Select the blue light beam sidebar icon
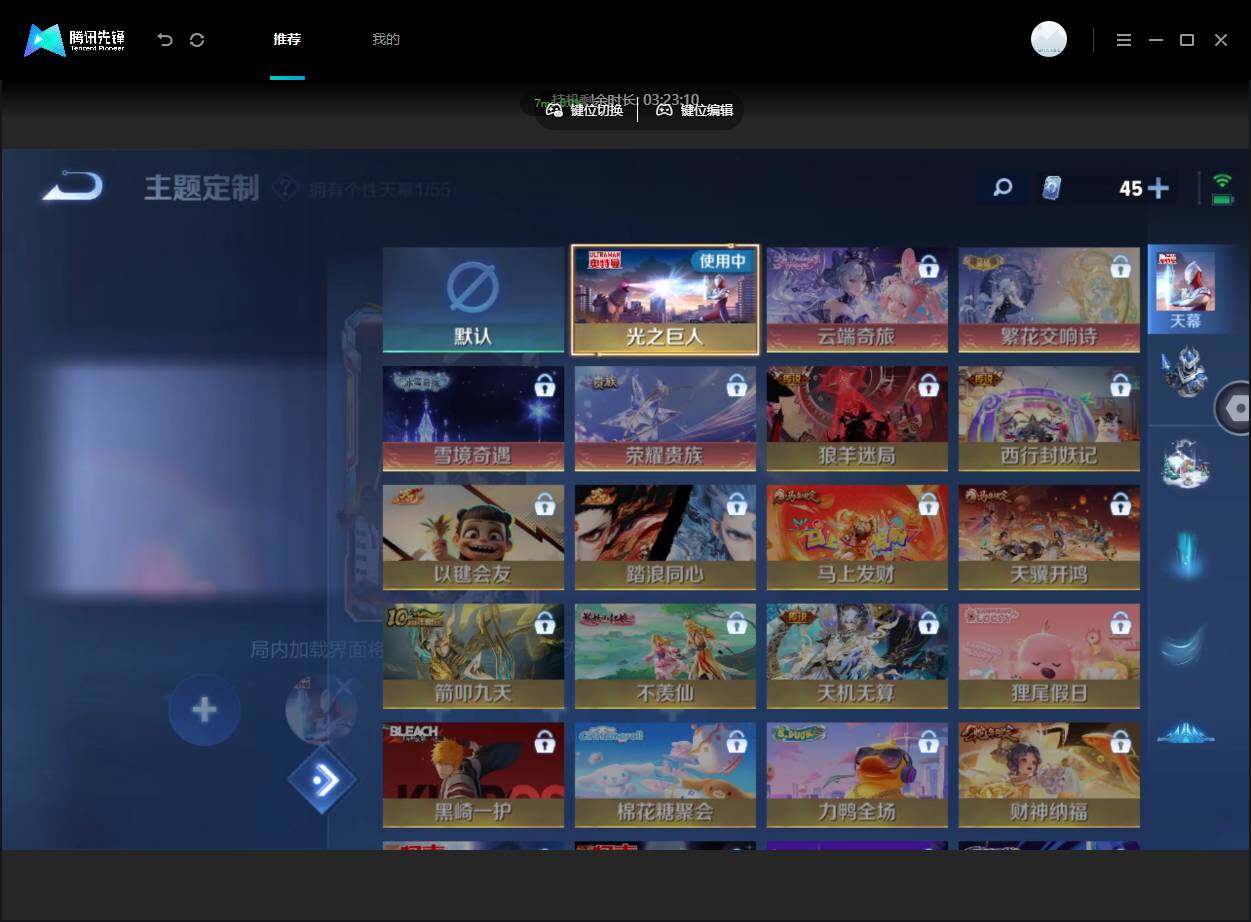The height and width of the screenshot is (922, 1251). click(1187, 554)
